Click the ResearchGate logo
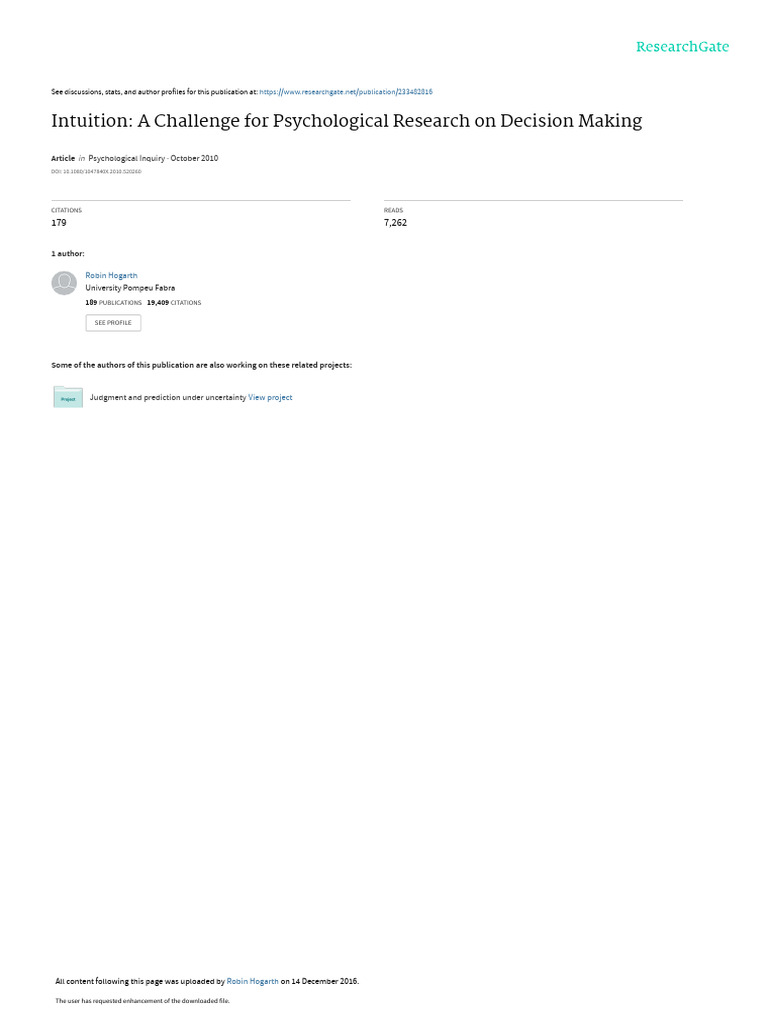 pos(682,46)
